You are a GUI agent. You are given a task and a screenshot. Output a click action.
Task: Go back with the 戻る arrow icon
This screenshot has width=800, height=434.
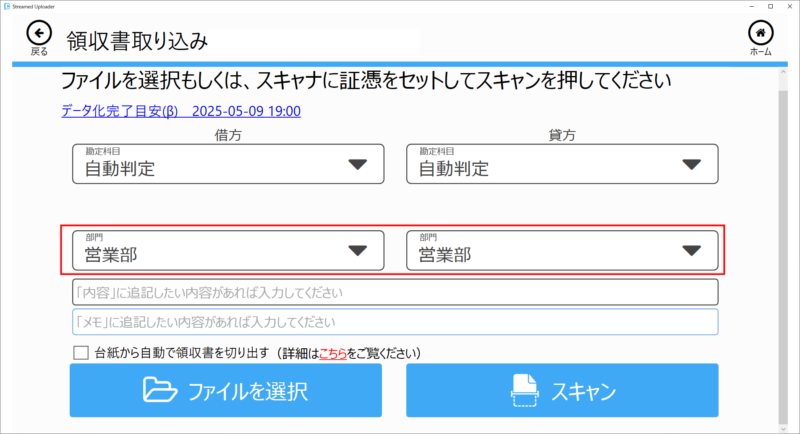tap(39, 34)
